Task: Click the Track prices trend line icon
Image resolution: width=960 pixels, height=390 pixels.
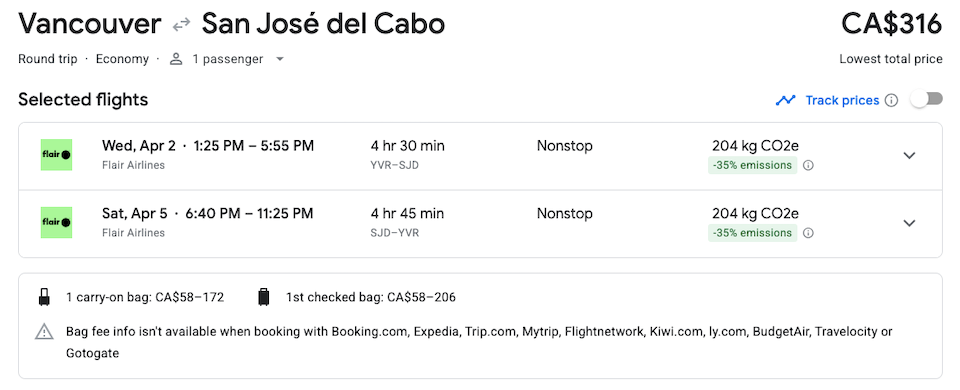Action: coord(786,100)
